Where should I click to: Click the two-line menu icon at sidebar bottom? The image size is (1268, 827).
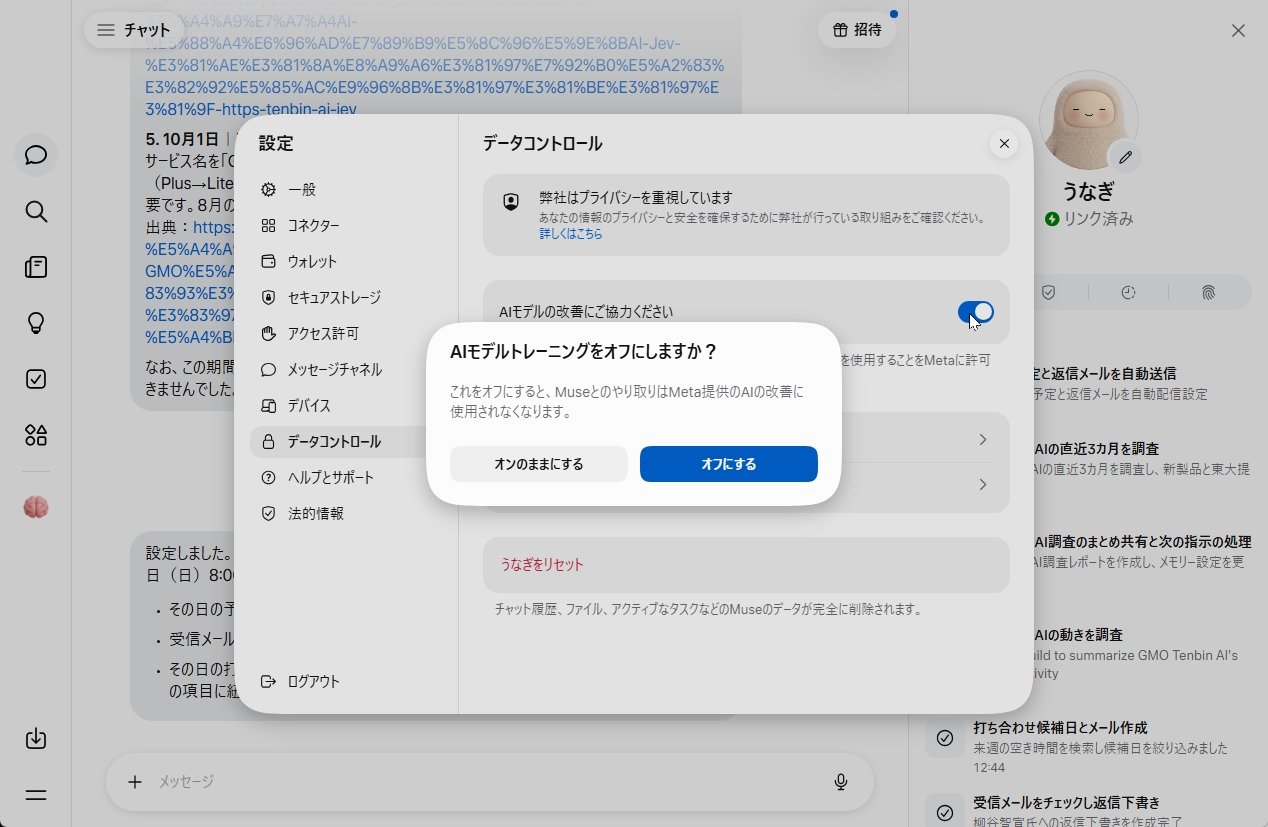coord(36,795)
